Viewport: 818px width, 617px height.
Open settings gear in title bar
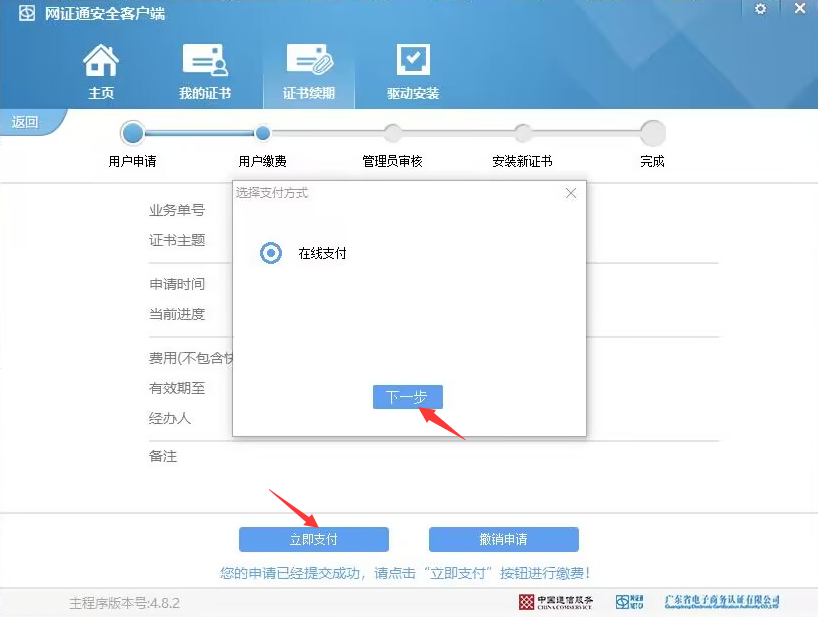pos(760,9)
